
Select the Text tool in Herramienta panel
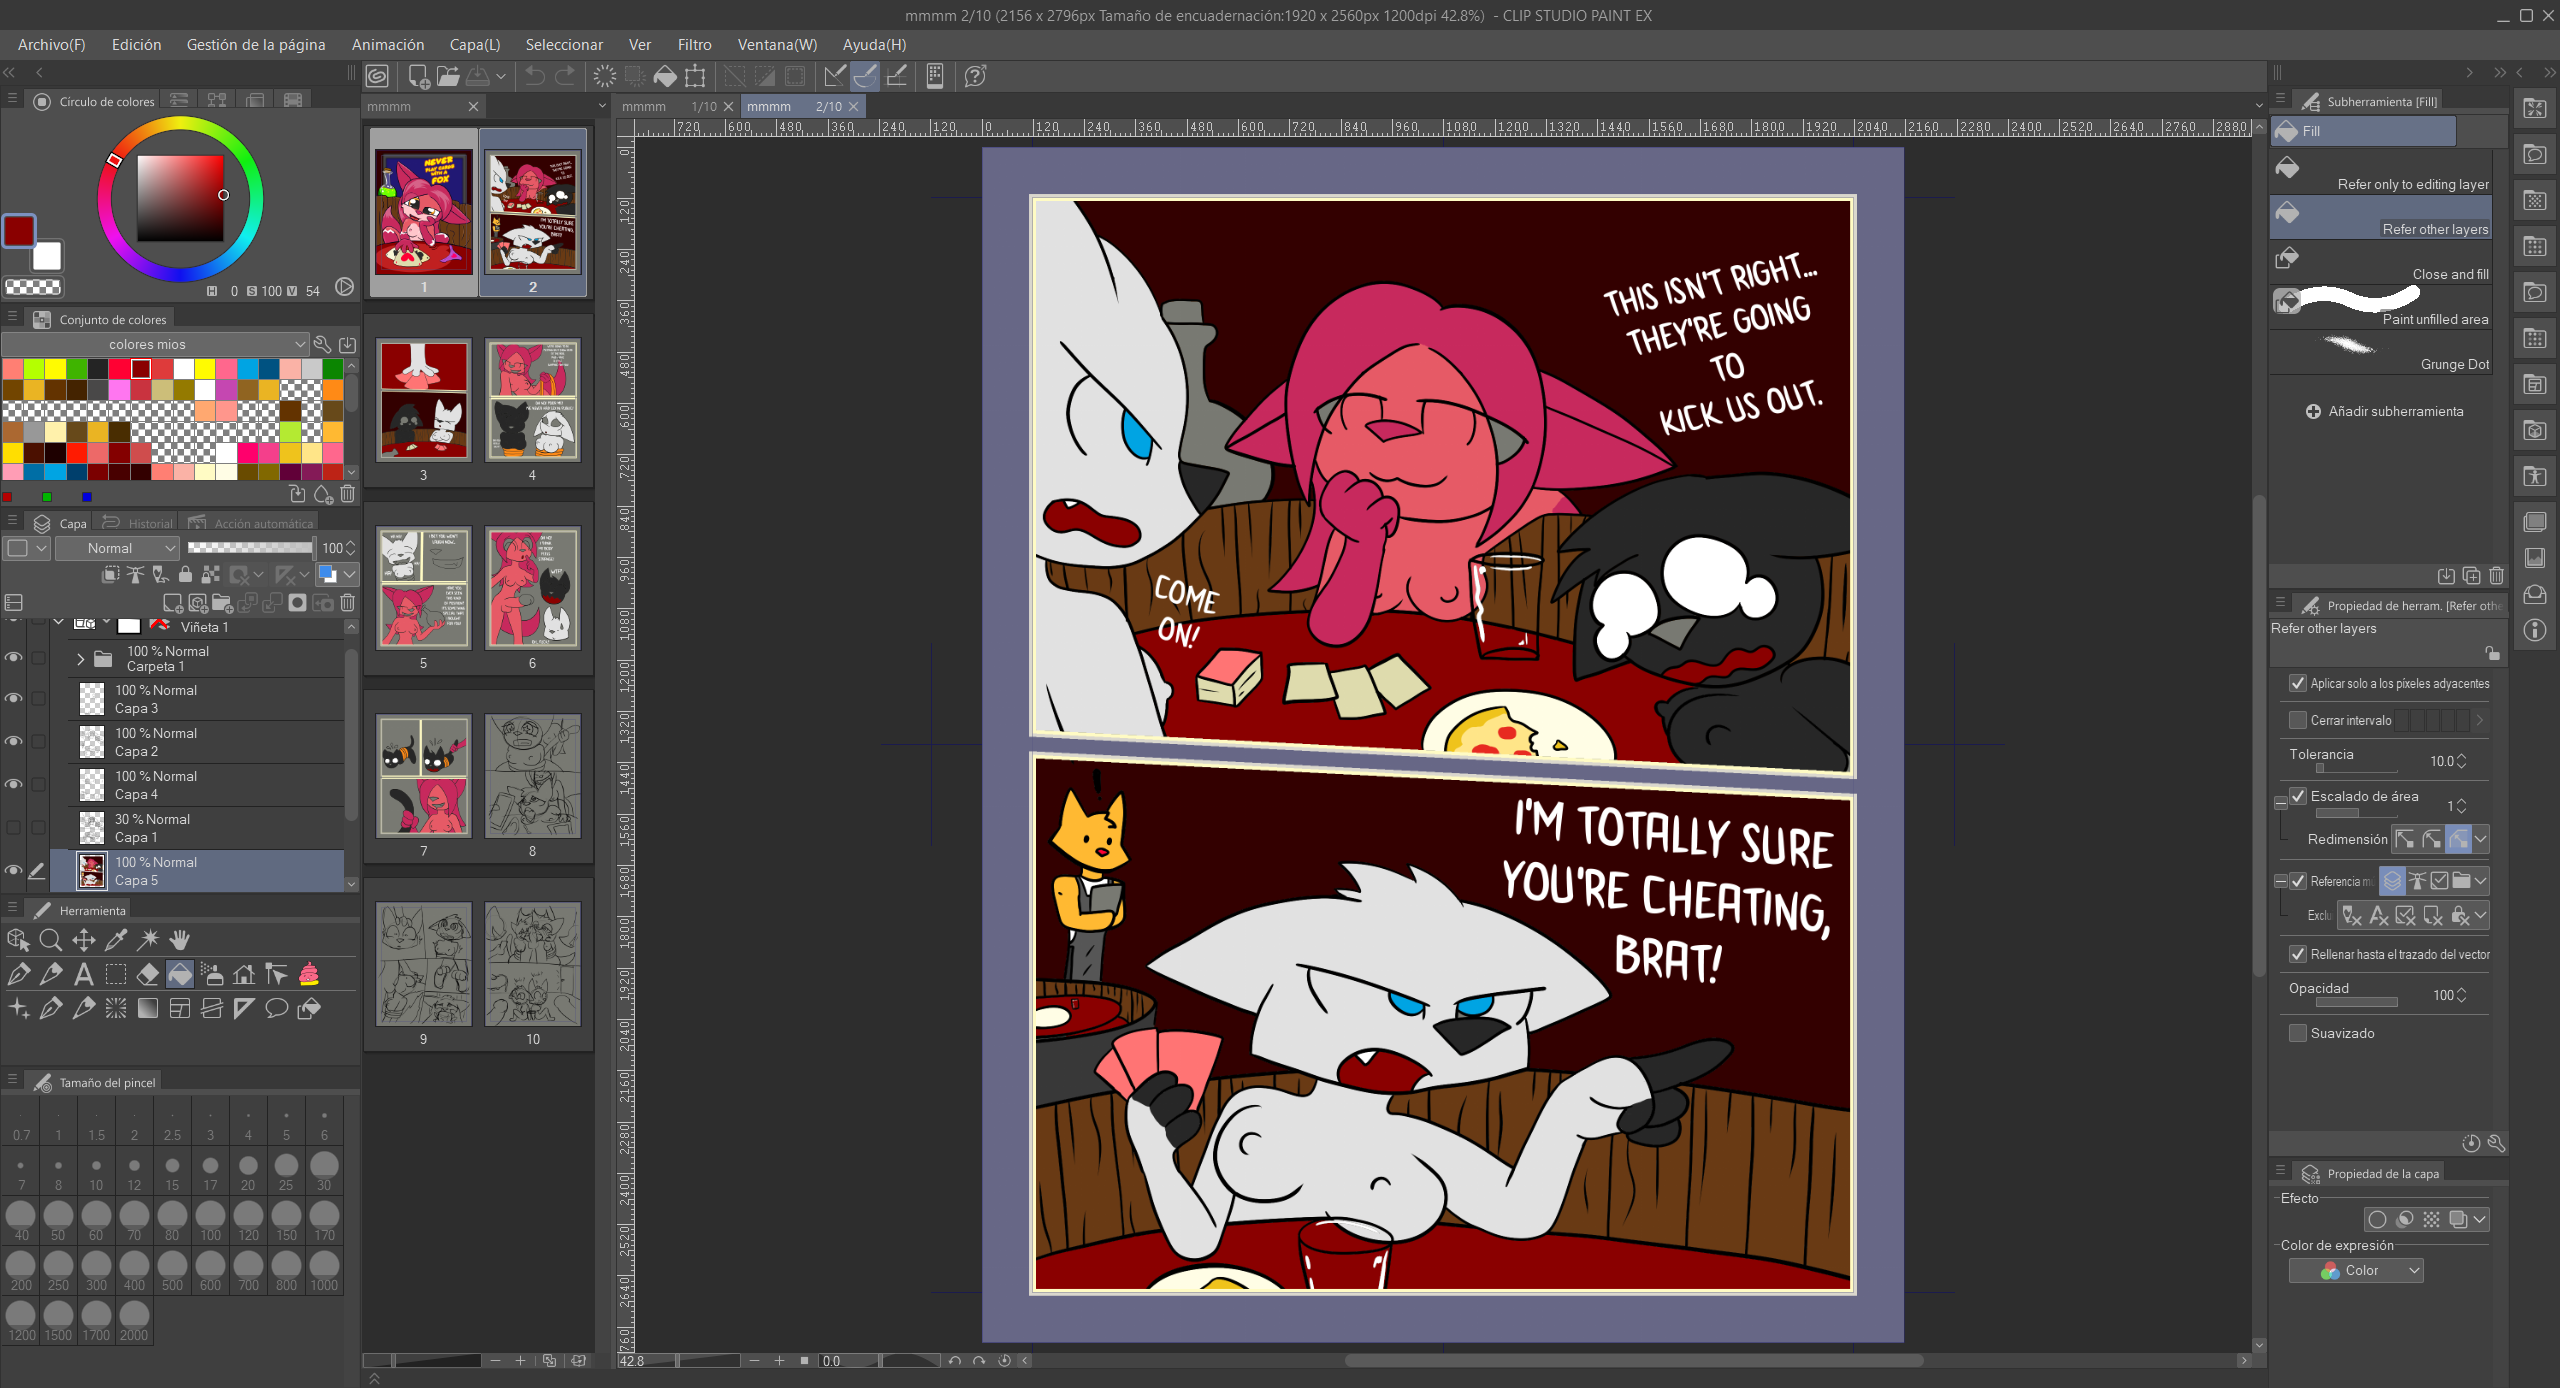pyautogui.click(x=84, y=974)
